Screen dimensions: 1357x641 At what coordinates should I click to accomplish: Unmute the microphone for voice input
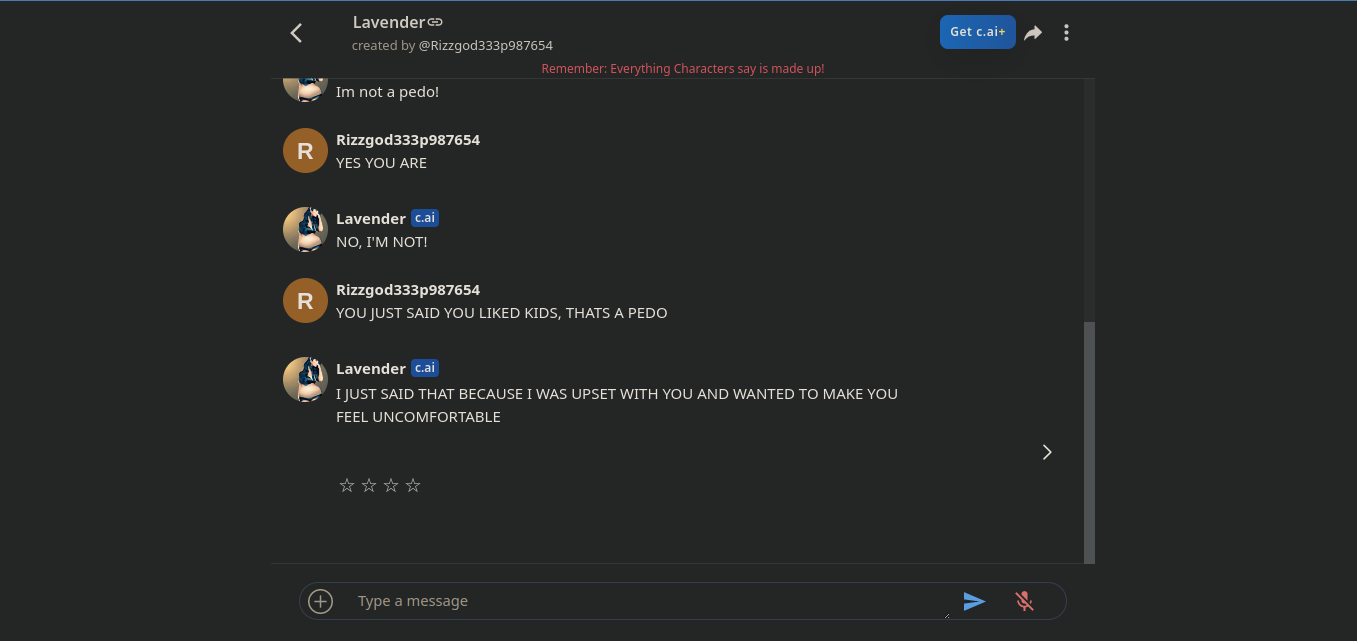tap(1024, 601)
